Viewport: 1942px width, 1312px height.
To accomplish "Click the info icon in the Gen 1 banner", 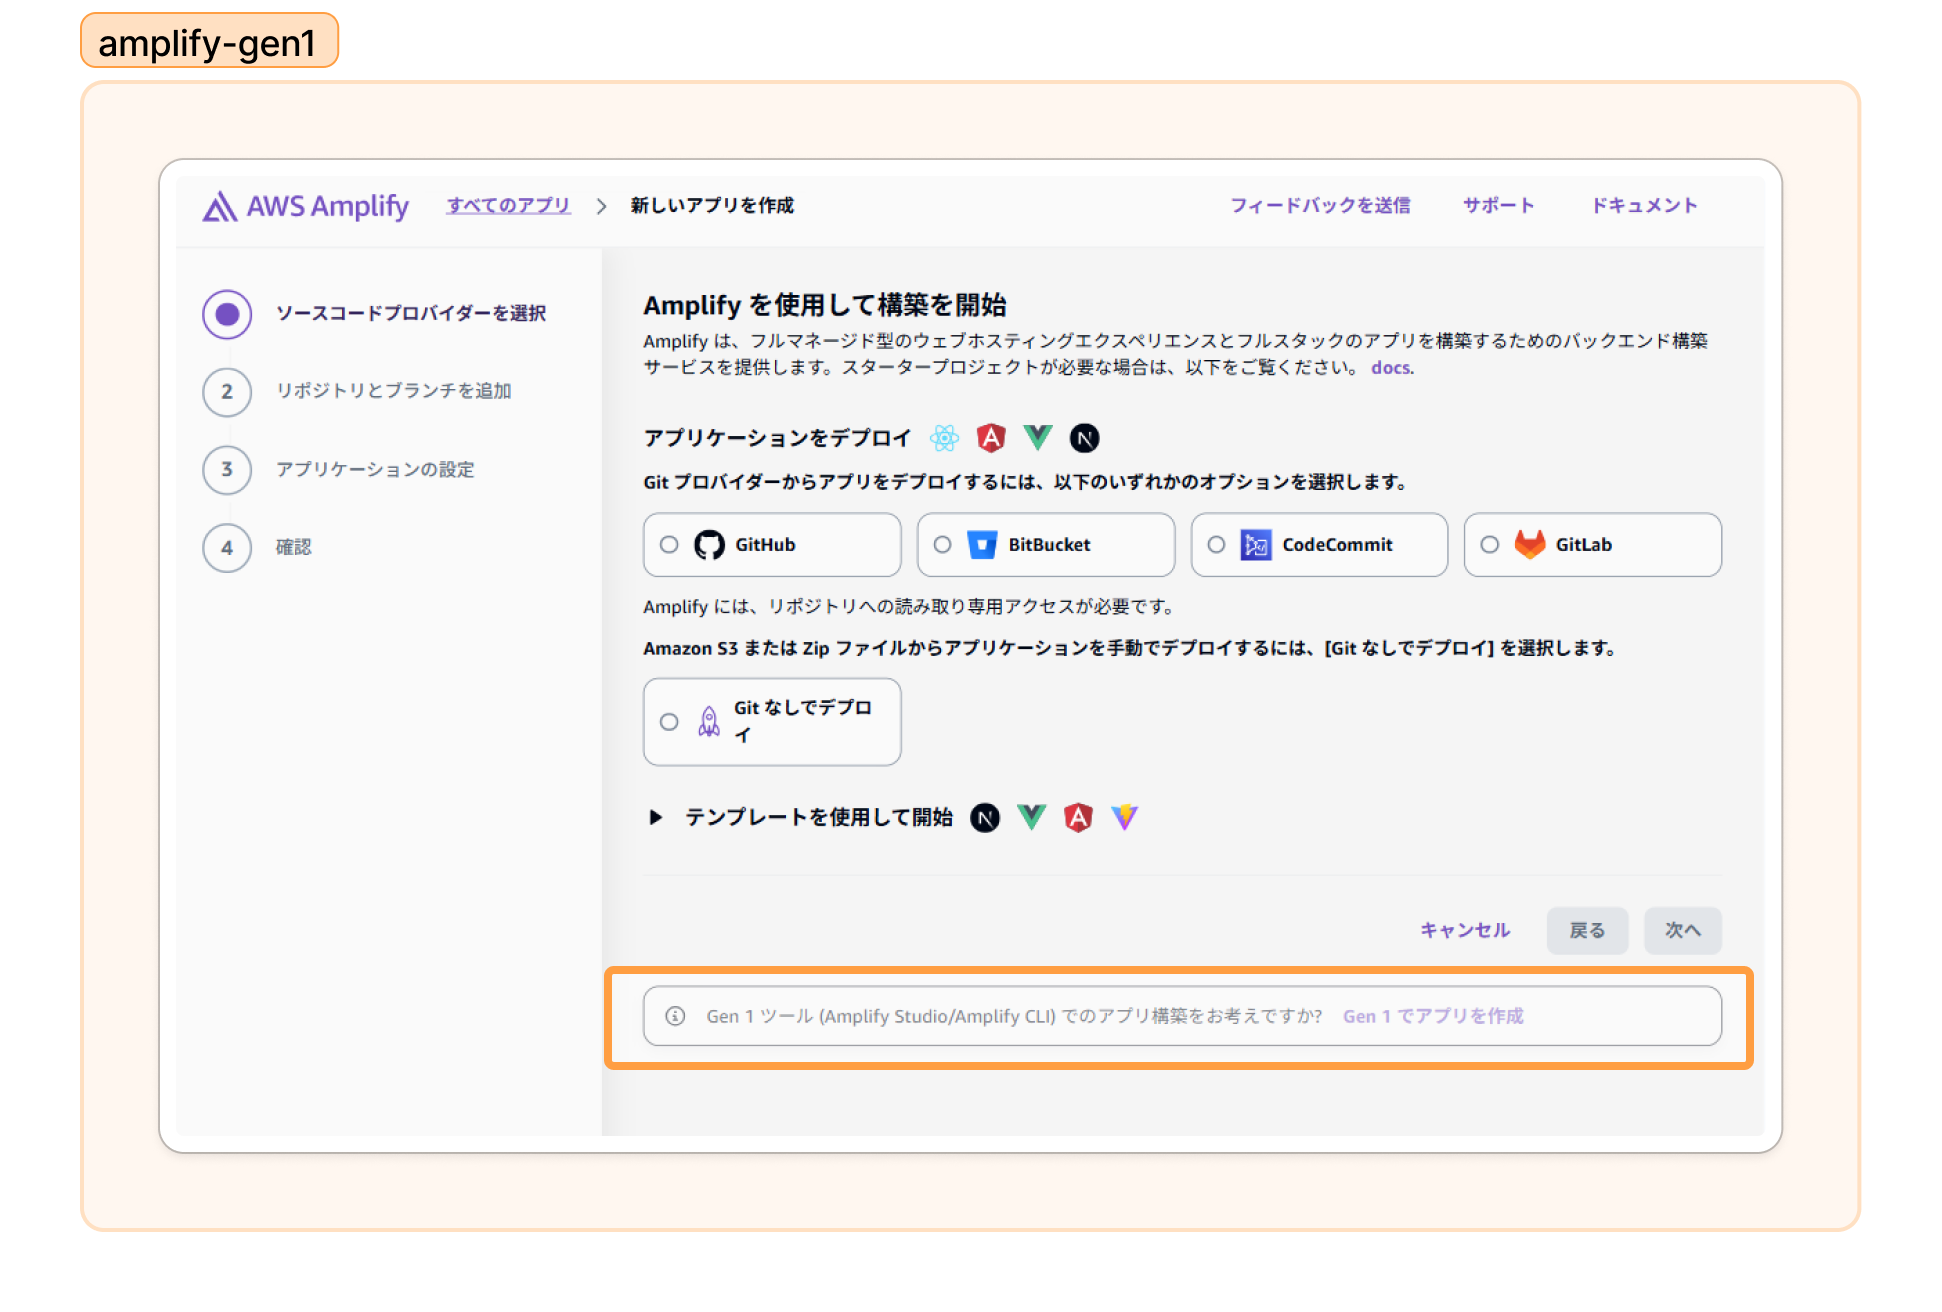I will pos(676,1016).
